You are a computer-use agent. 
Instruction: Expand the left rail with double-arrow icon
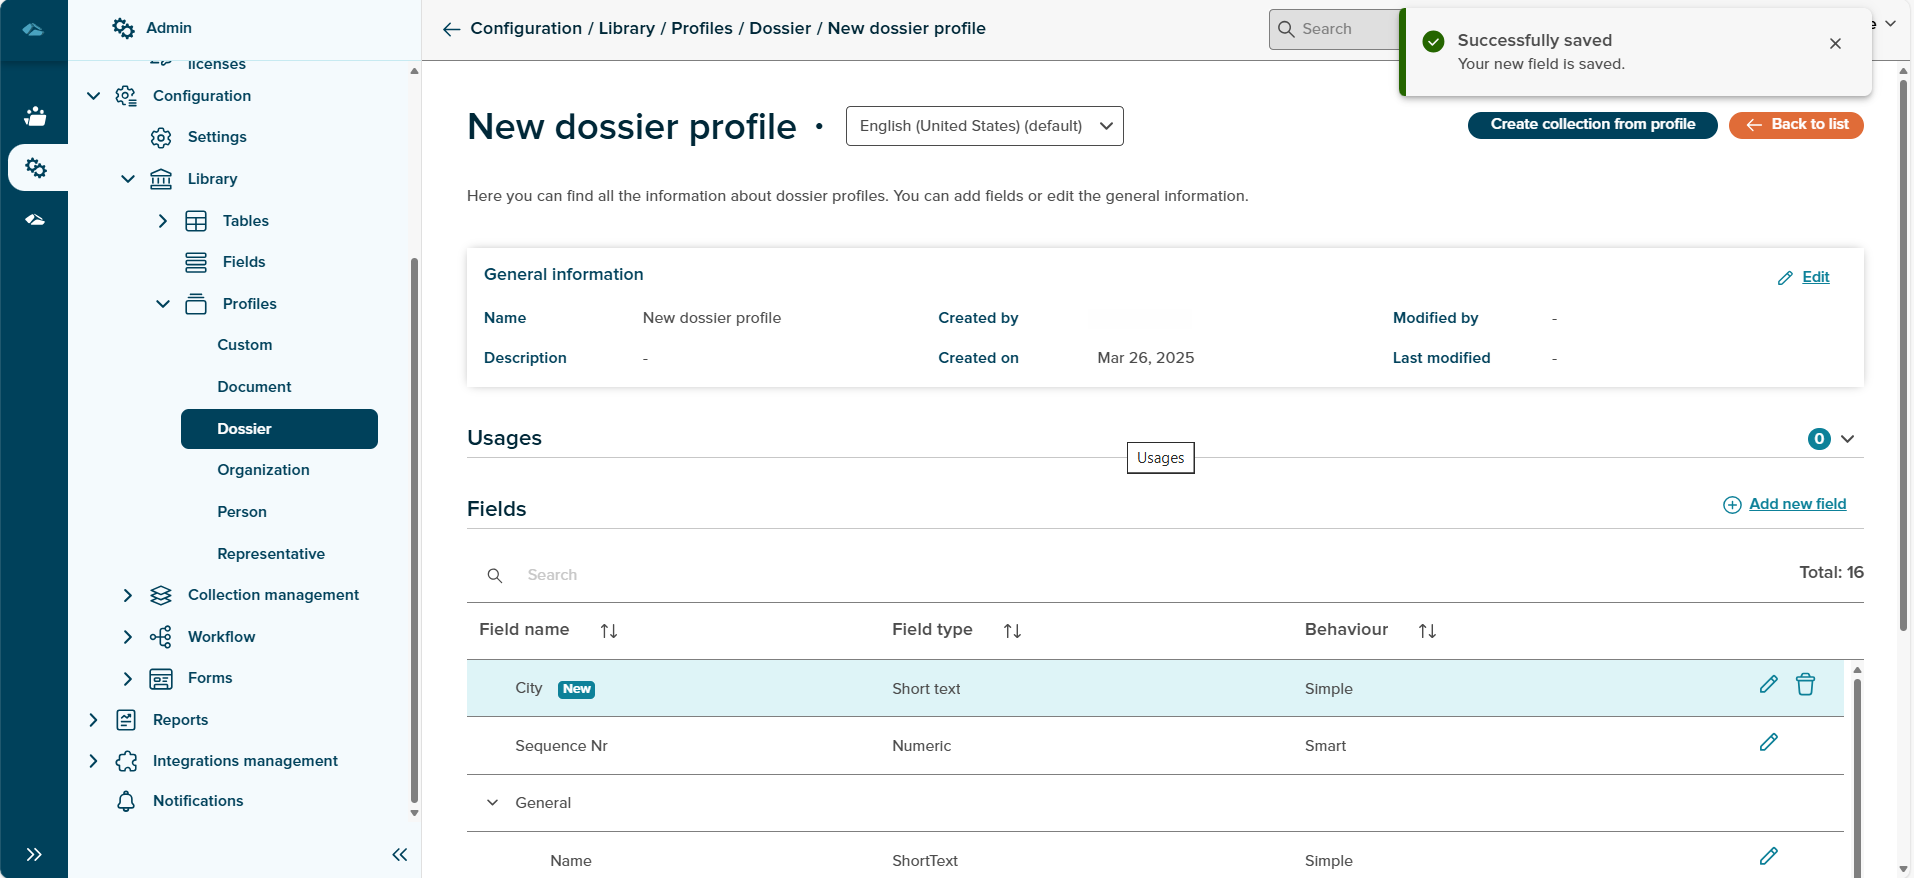34,854
